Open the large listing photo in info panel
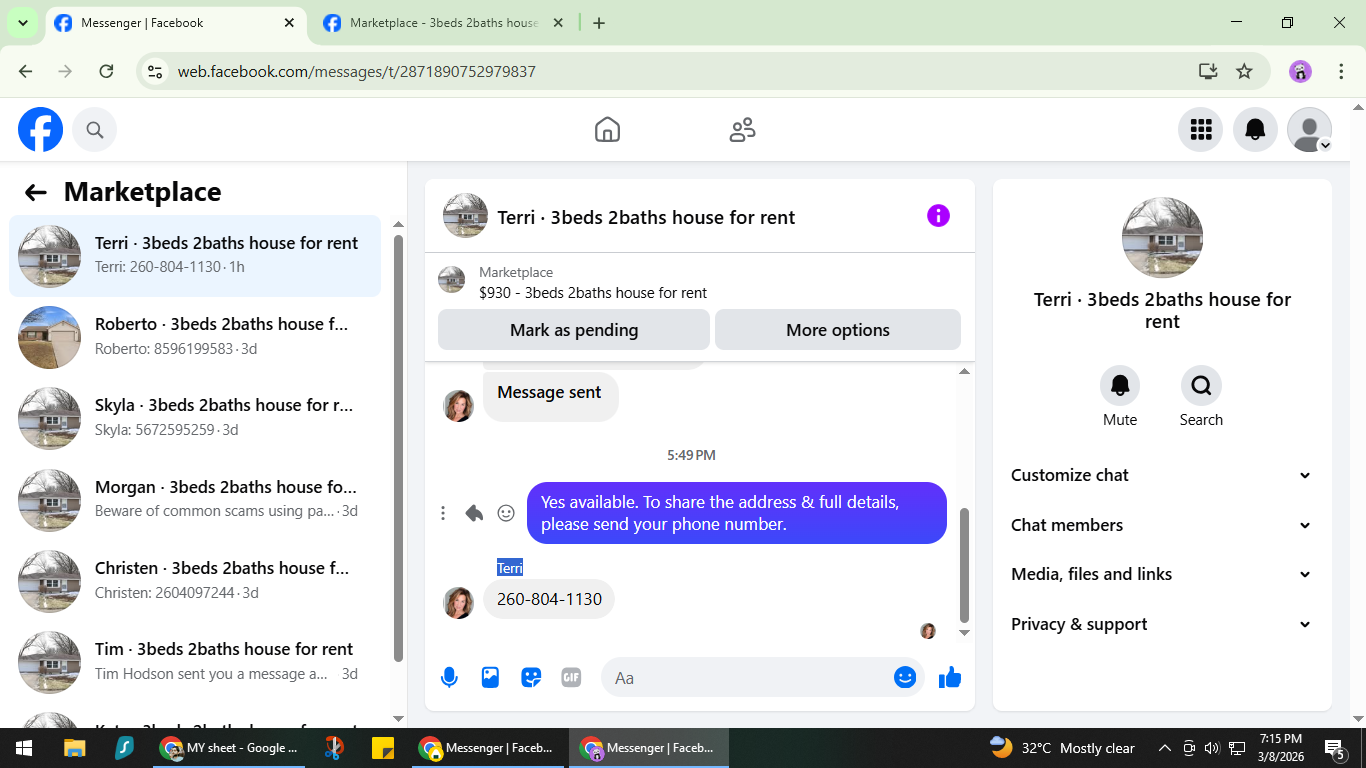This screenshot has width=1366, height=768. pyautogui.click(x=1162, y=238)
